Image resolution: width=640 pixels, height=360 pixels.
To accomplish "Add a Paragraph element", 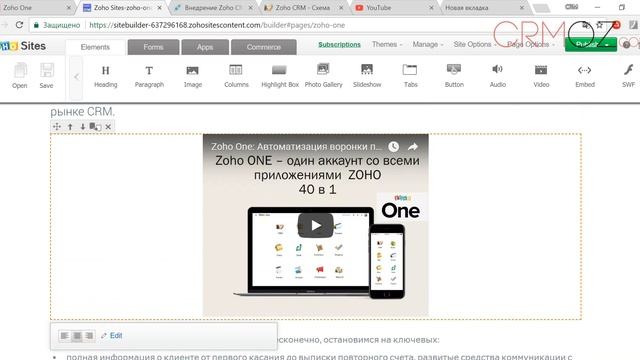I will 149,76.
